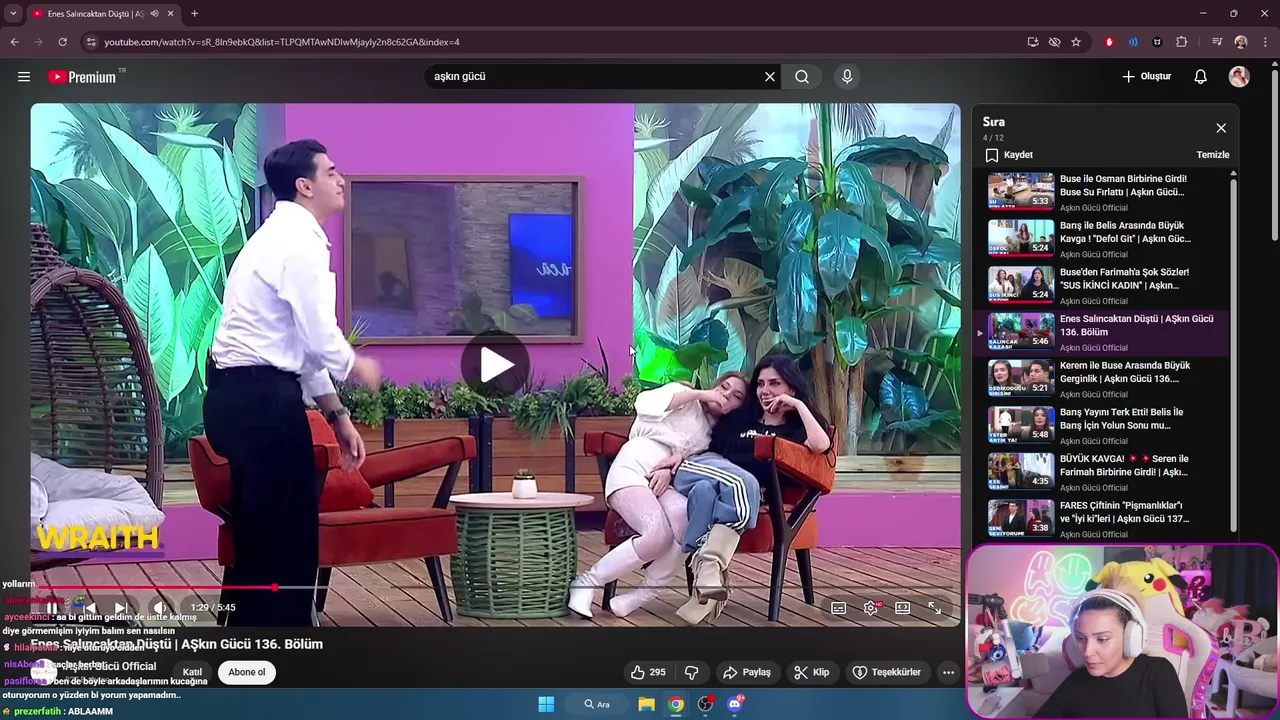Click the Oluştur create button
The image size is (1280, 720).
(x=1146, y=76)
